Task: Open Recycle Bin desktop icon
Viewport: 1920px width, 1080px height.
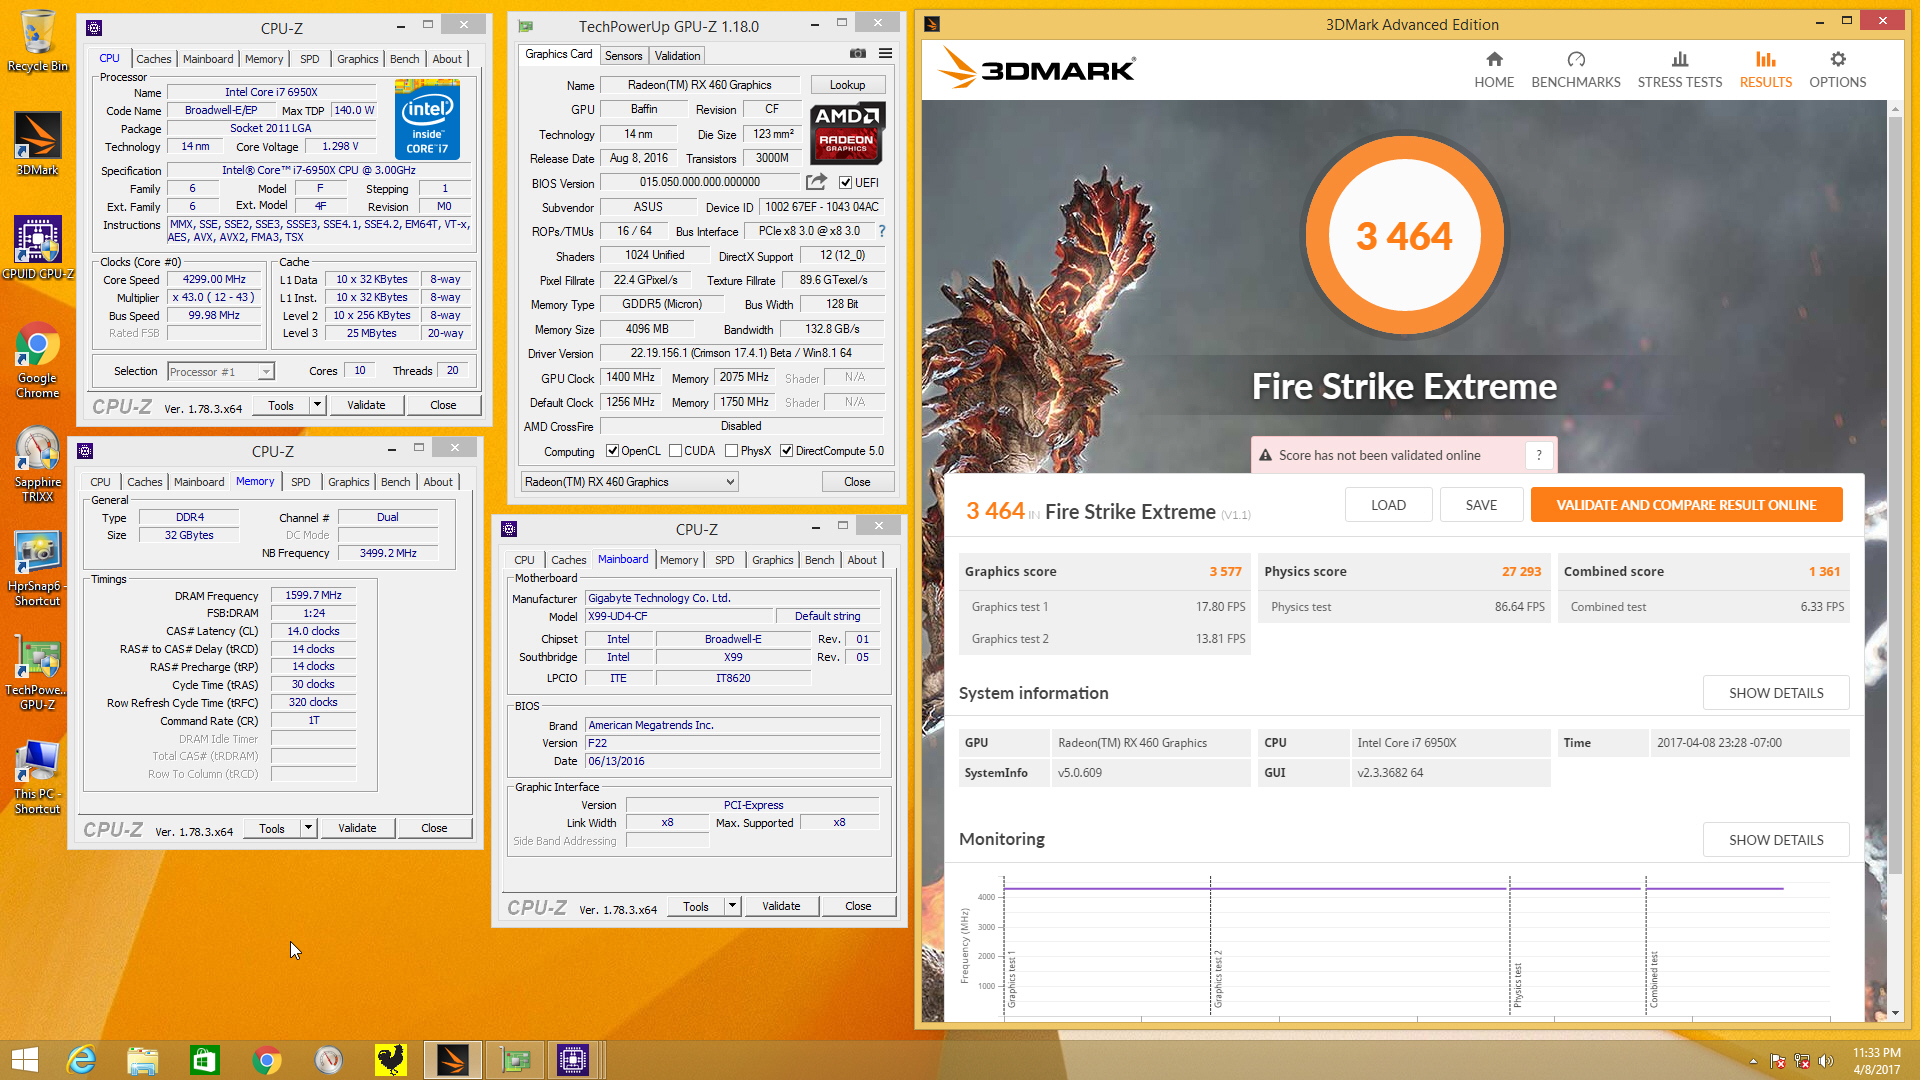Action: (x=37, y=40)
